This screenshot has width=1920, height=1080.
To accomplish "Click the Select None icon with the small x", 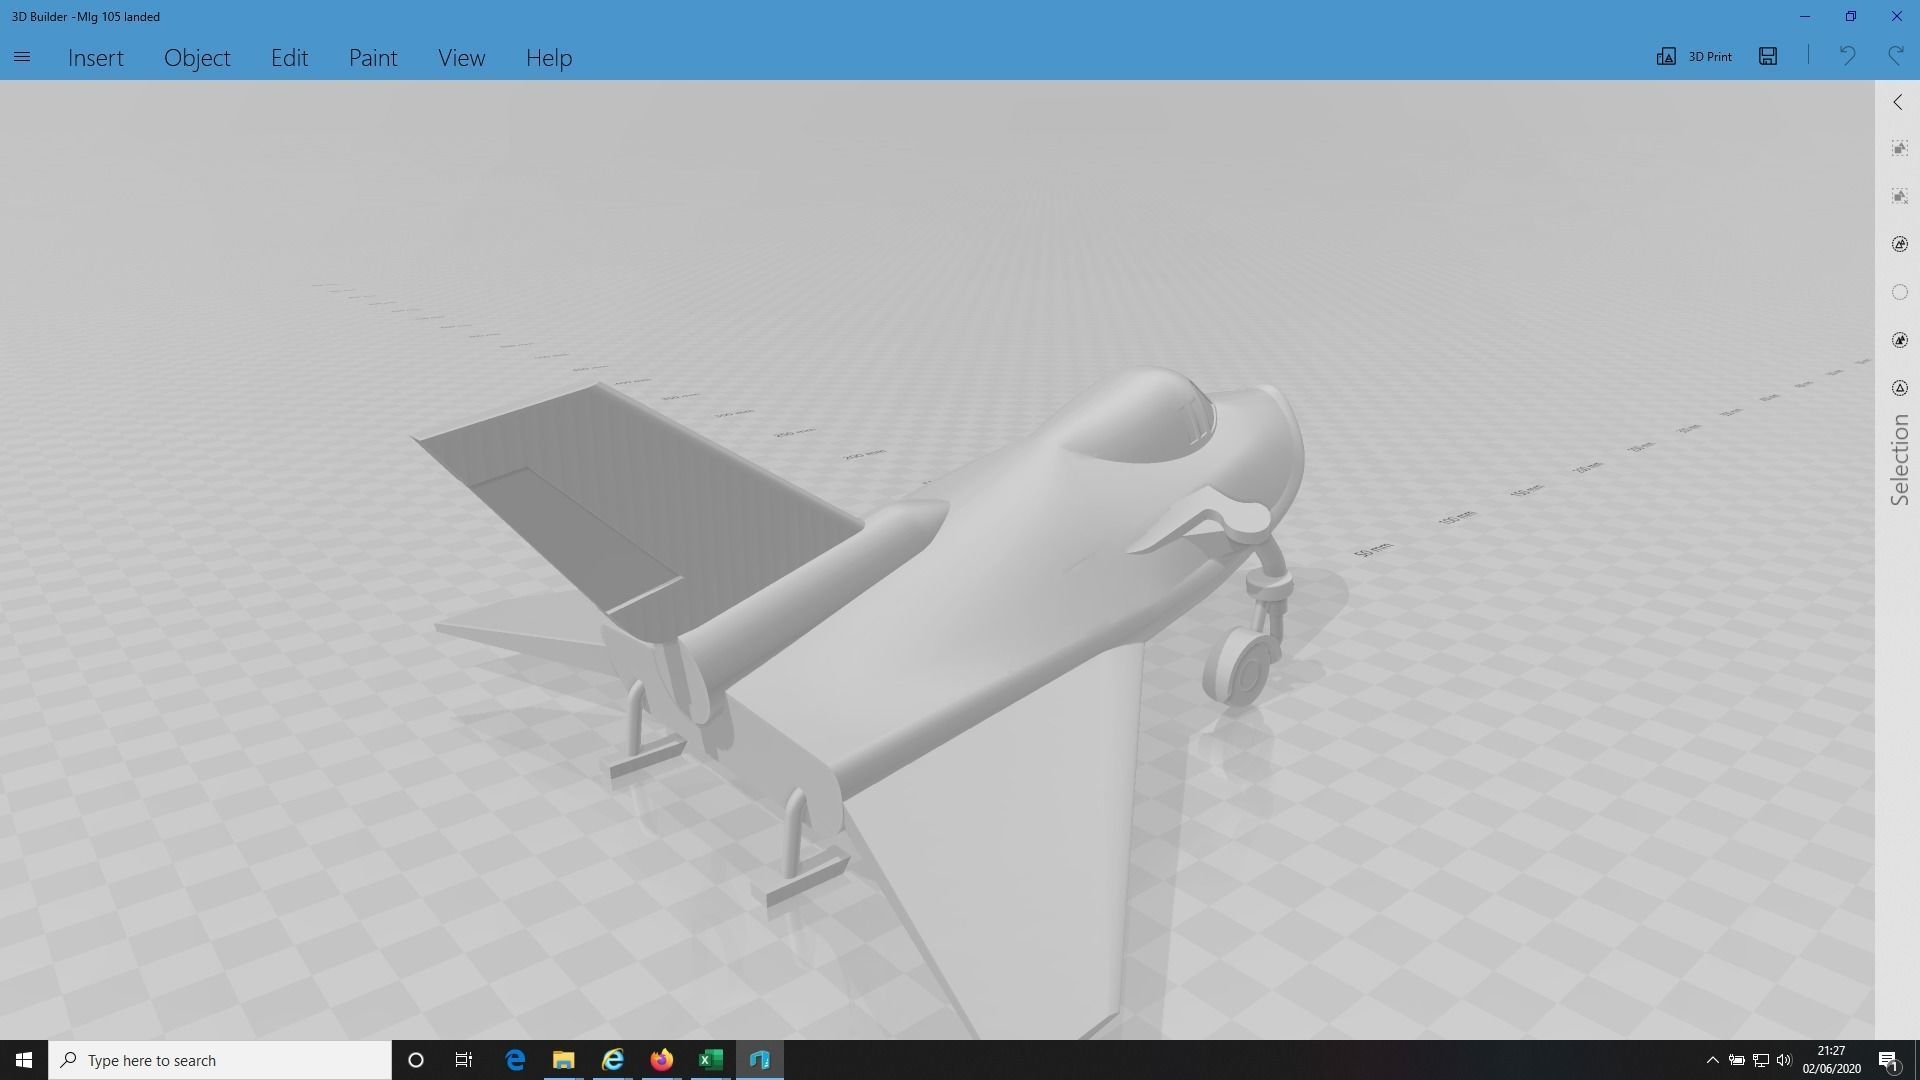I will [x=1900, y=196].
